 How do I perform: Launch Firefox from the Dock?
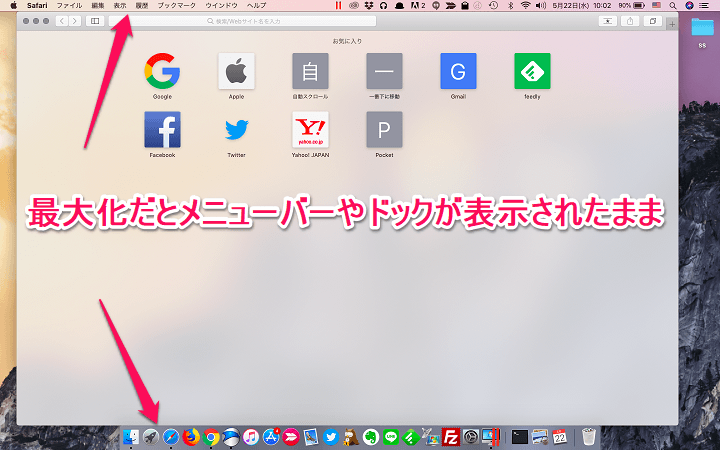191,437
